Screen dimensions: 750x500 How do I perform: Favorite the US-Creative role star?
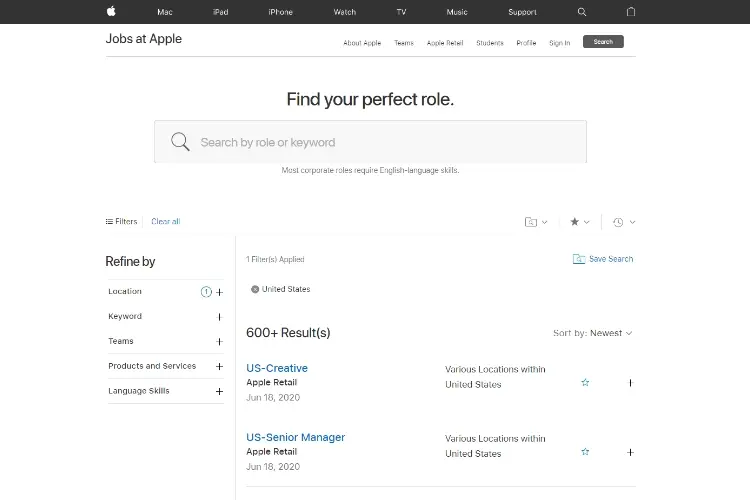tap(585, 382)
